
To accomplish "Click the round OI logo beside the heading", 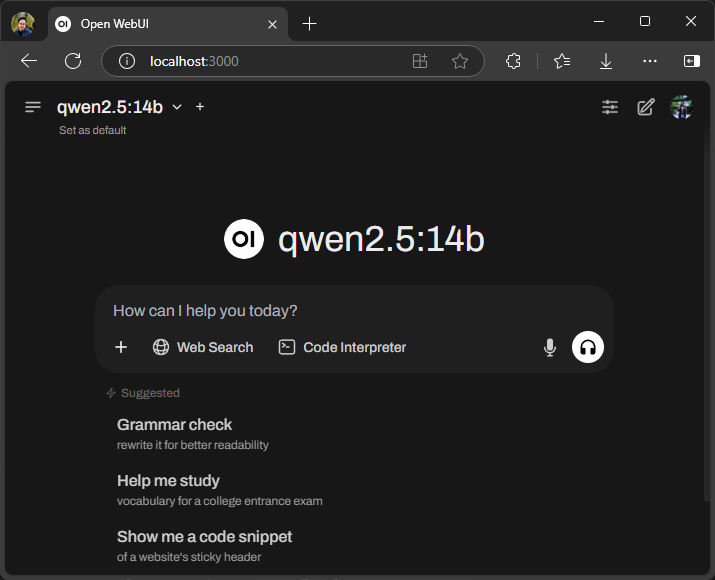I will (244, 239).
